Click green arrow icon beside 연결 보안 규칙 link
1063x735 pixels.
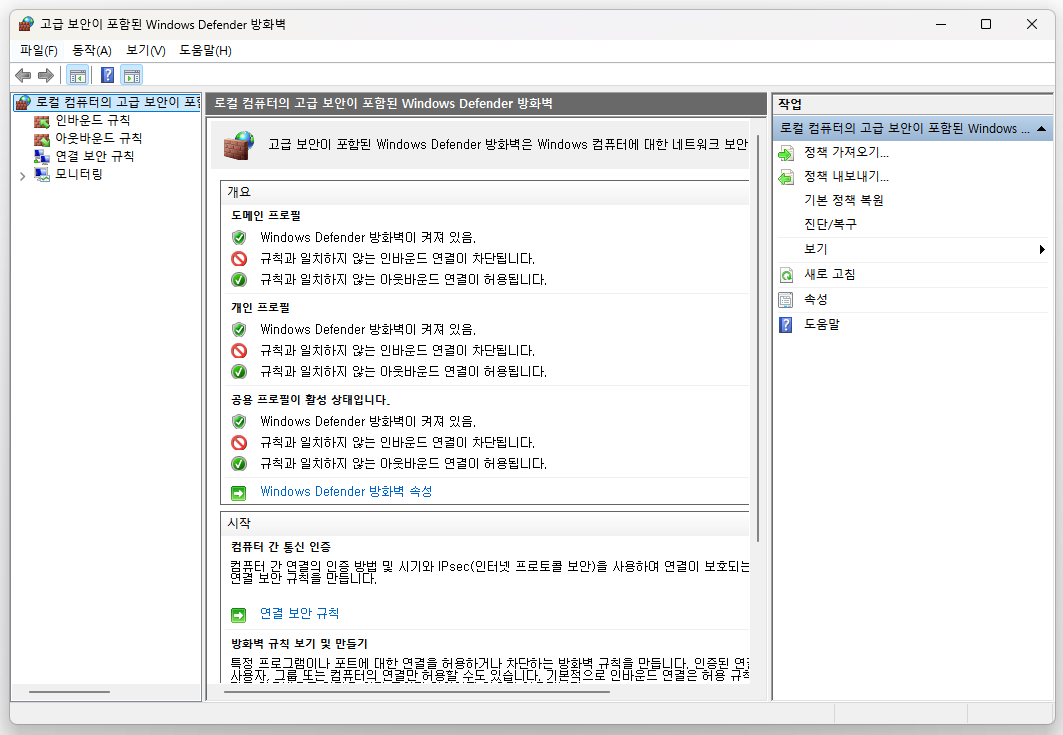coord(239,615)
